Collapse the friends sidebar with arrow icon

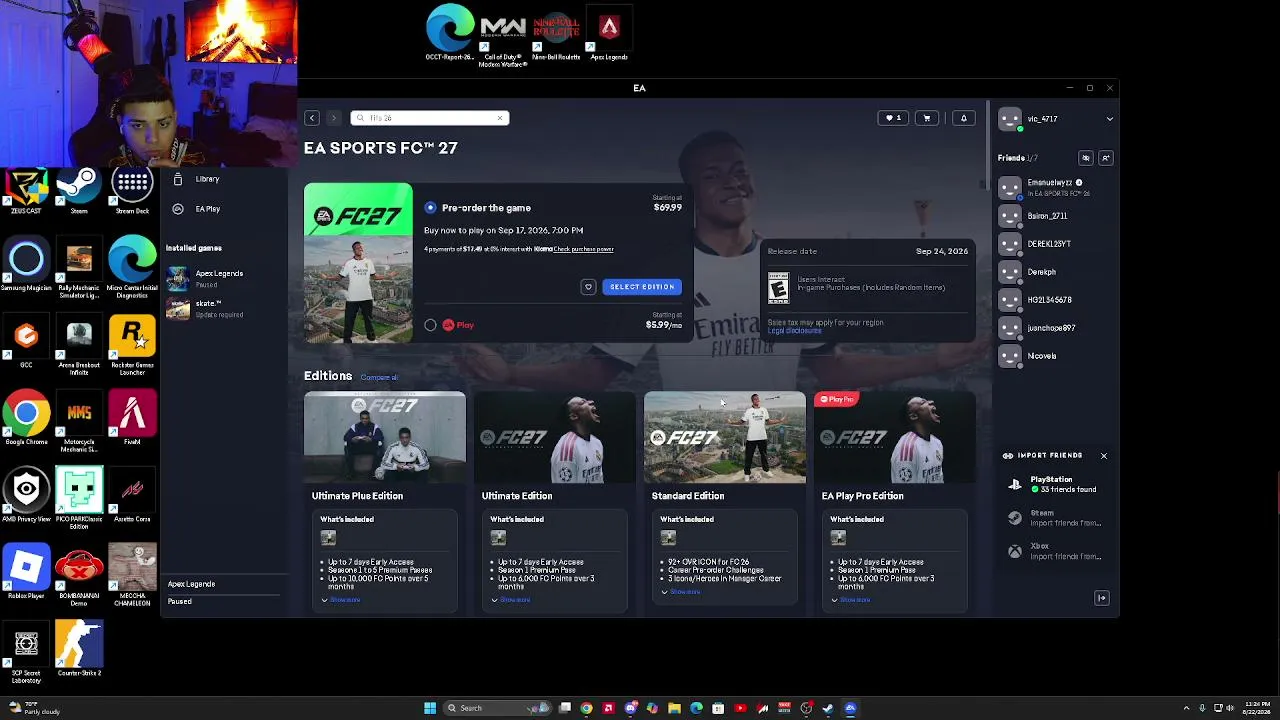(x=1102, y=598)
